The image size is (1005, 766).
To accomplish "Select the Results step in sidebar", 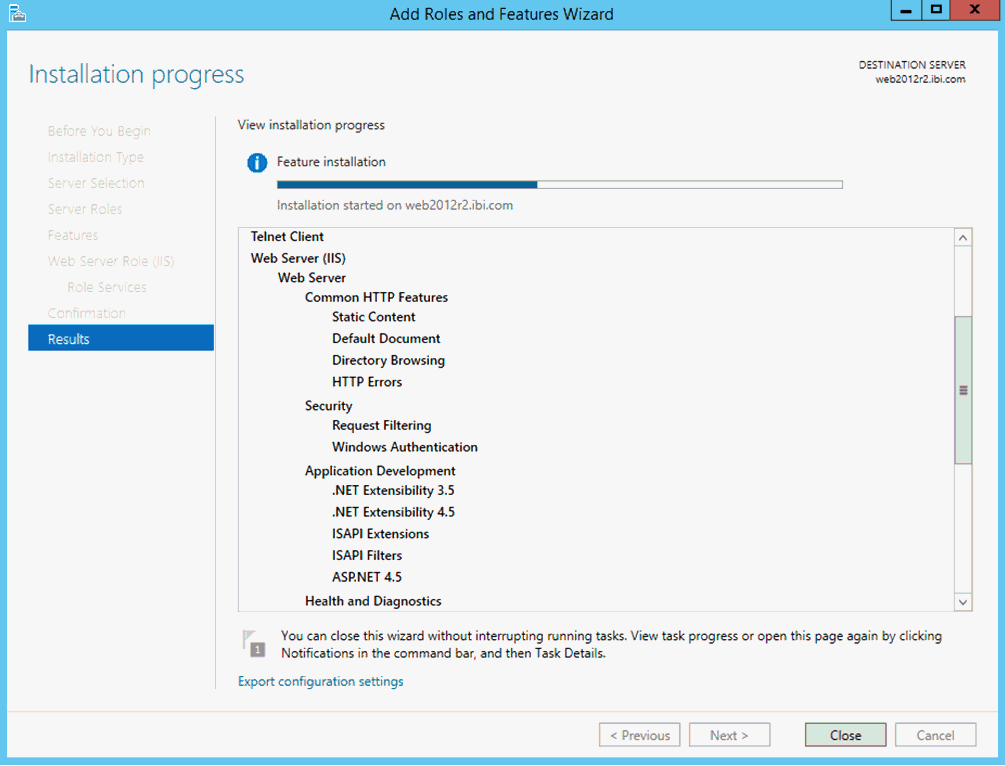I will coord(121,338).
